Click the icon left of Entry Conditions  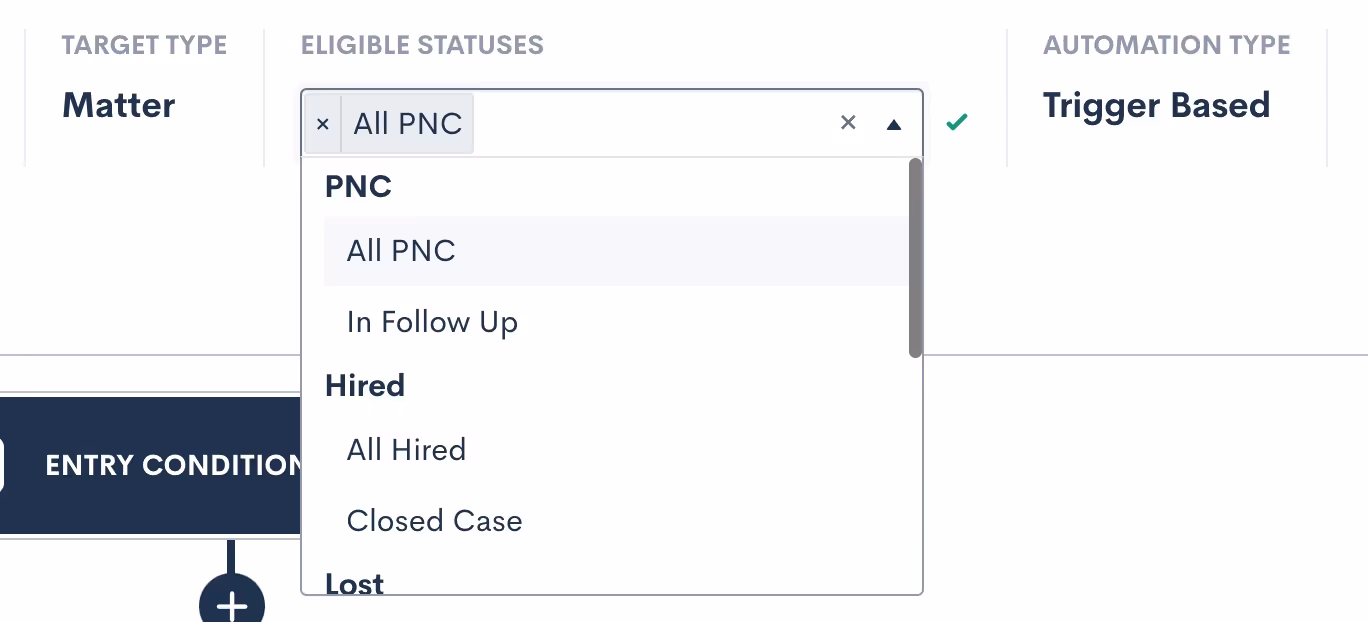[x=1, y=466]
